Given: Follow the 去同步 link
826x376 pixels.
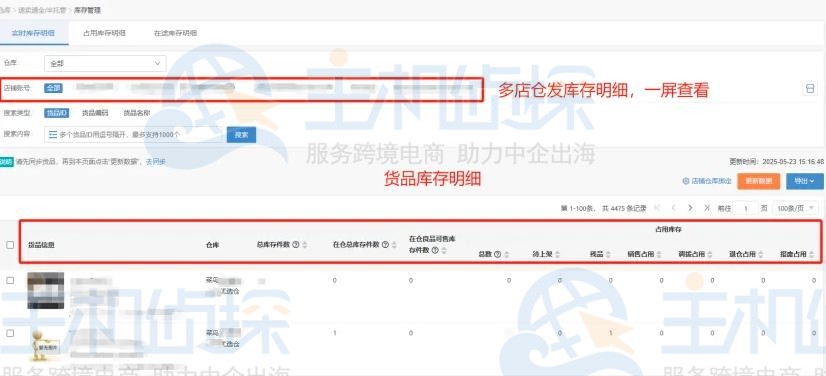Looking at the screenshot, I should [x=156, y=162].
